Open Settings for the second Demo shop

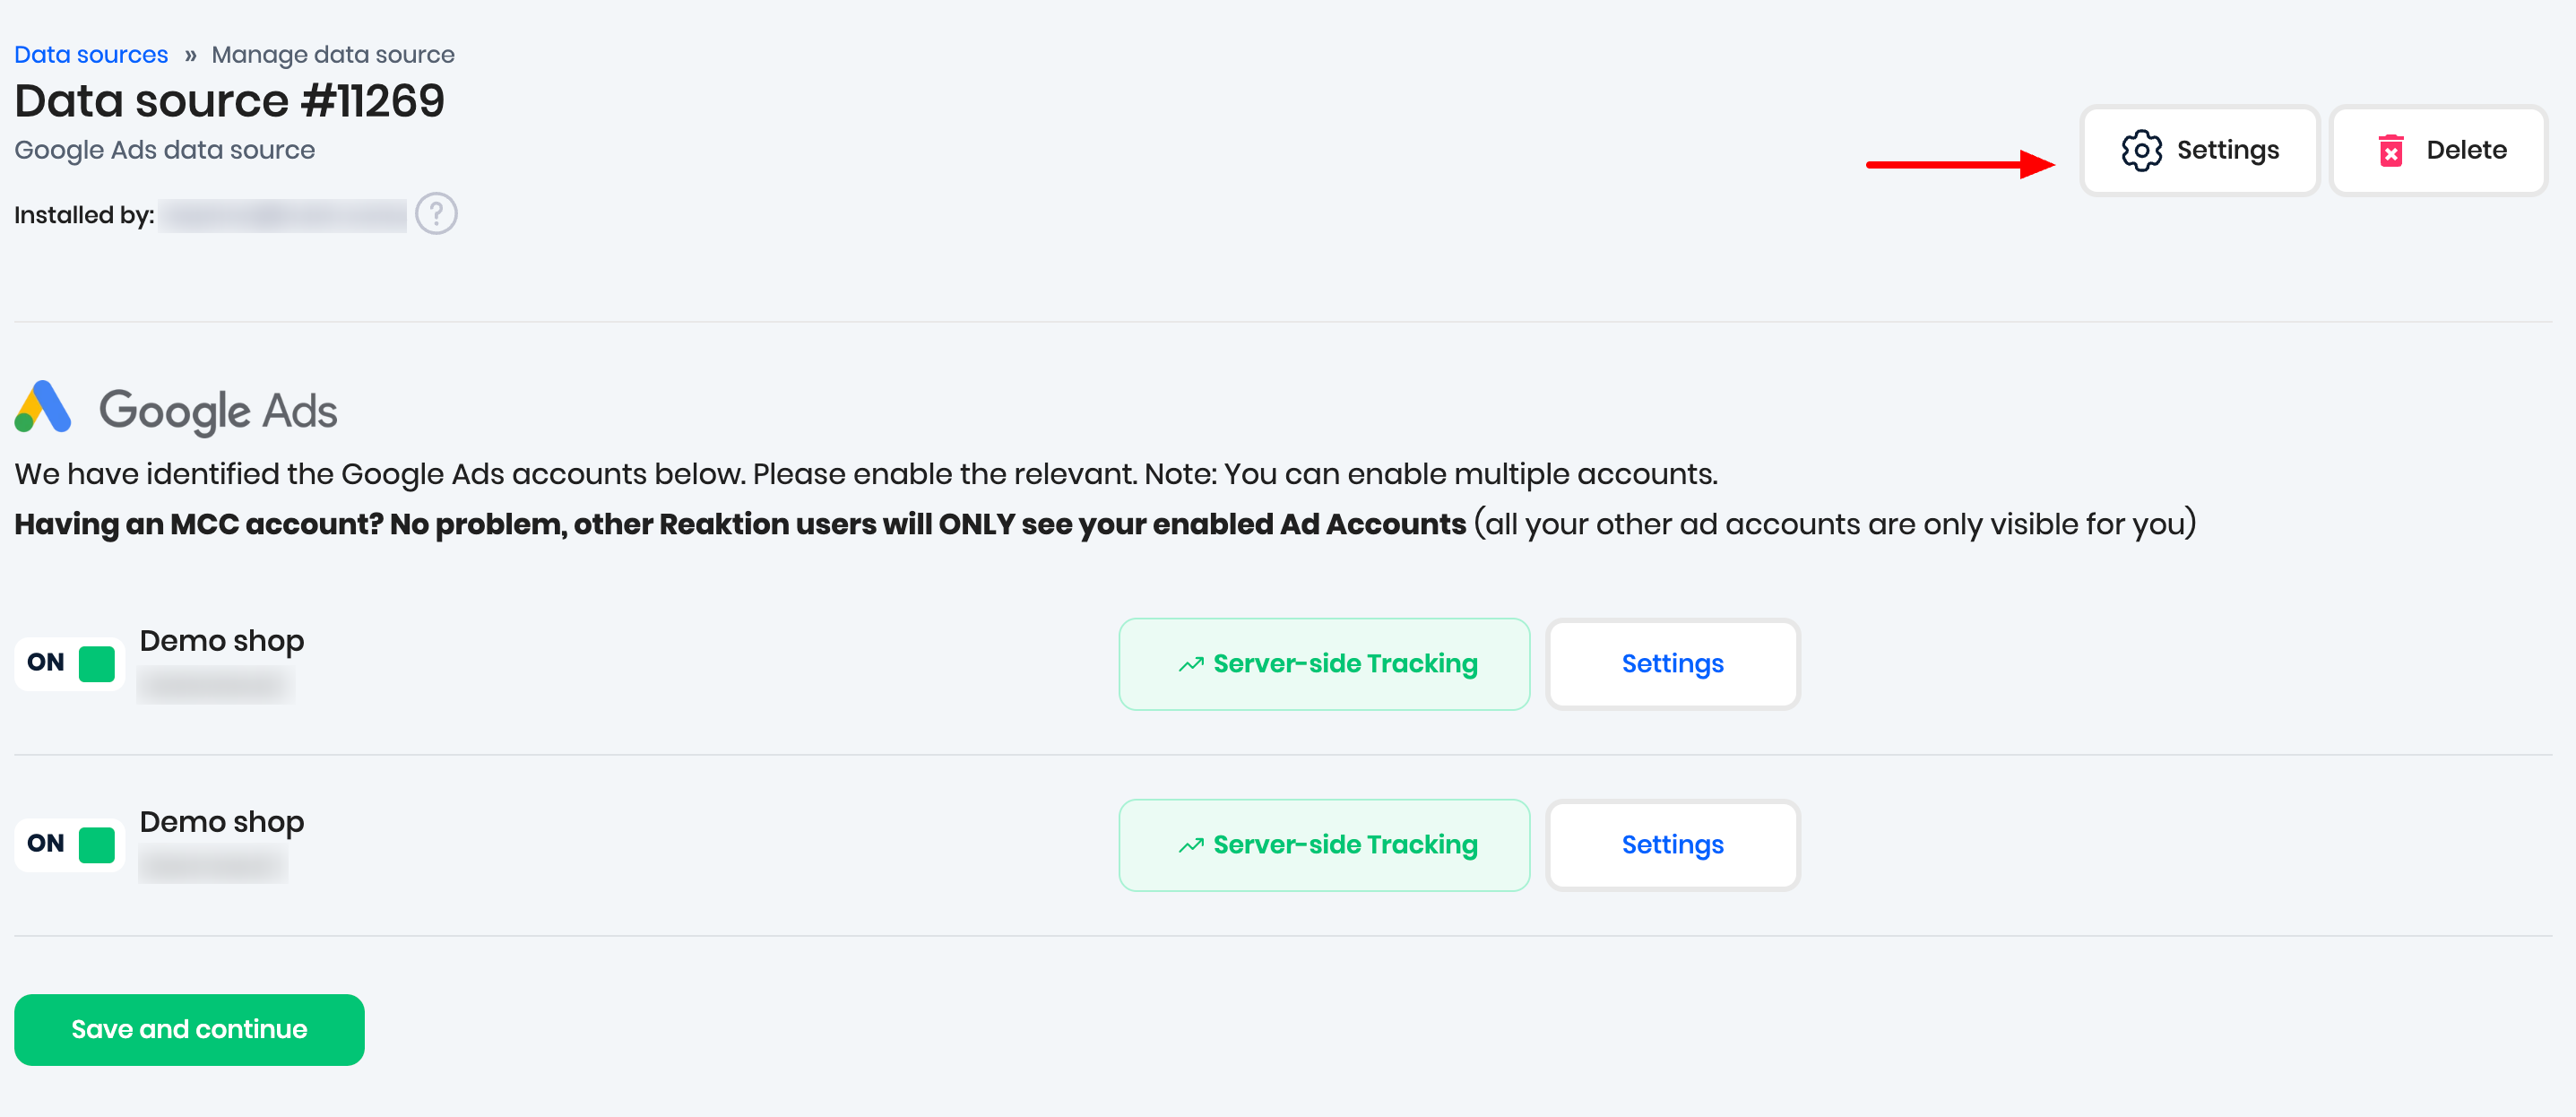[x=1672, y=845]
